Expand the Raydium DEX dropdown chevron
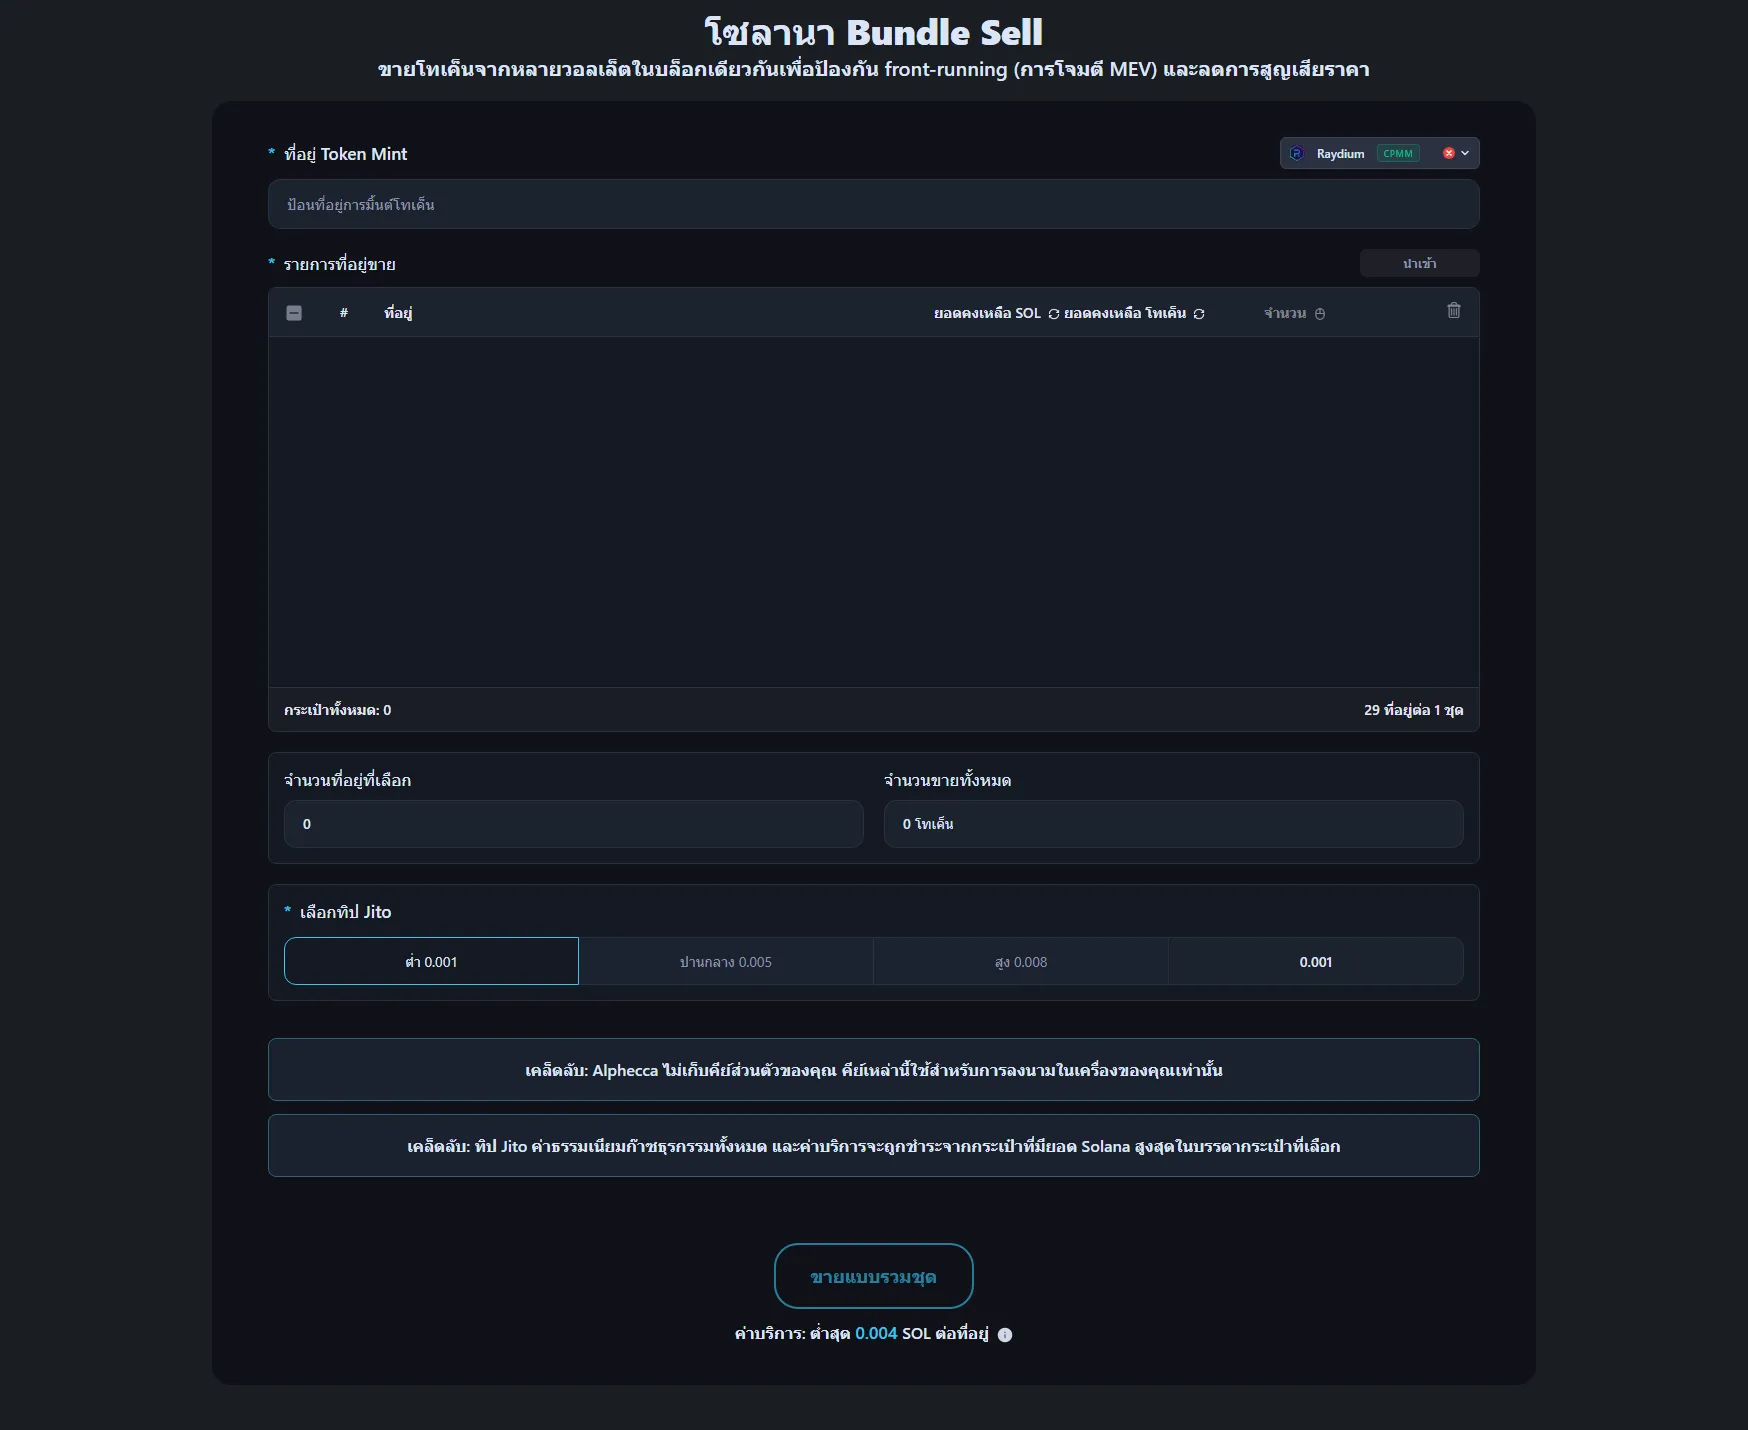Screen dimensions: 1748x1430 (x=1465, y=153)
